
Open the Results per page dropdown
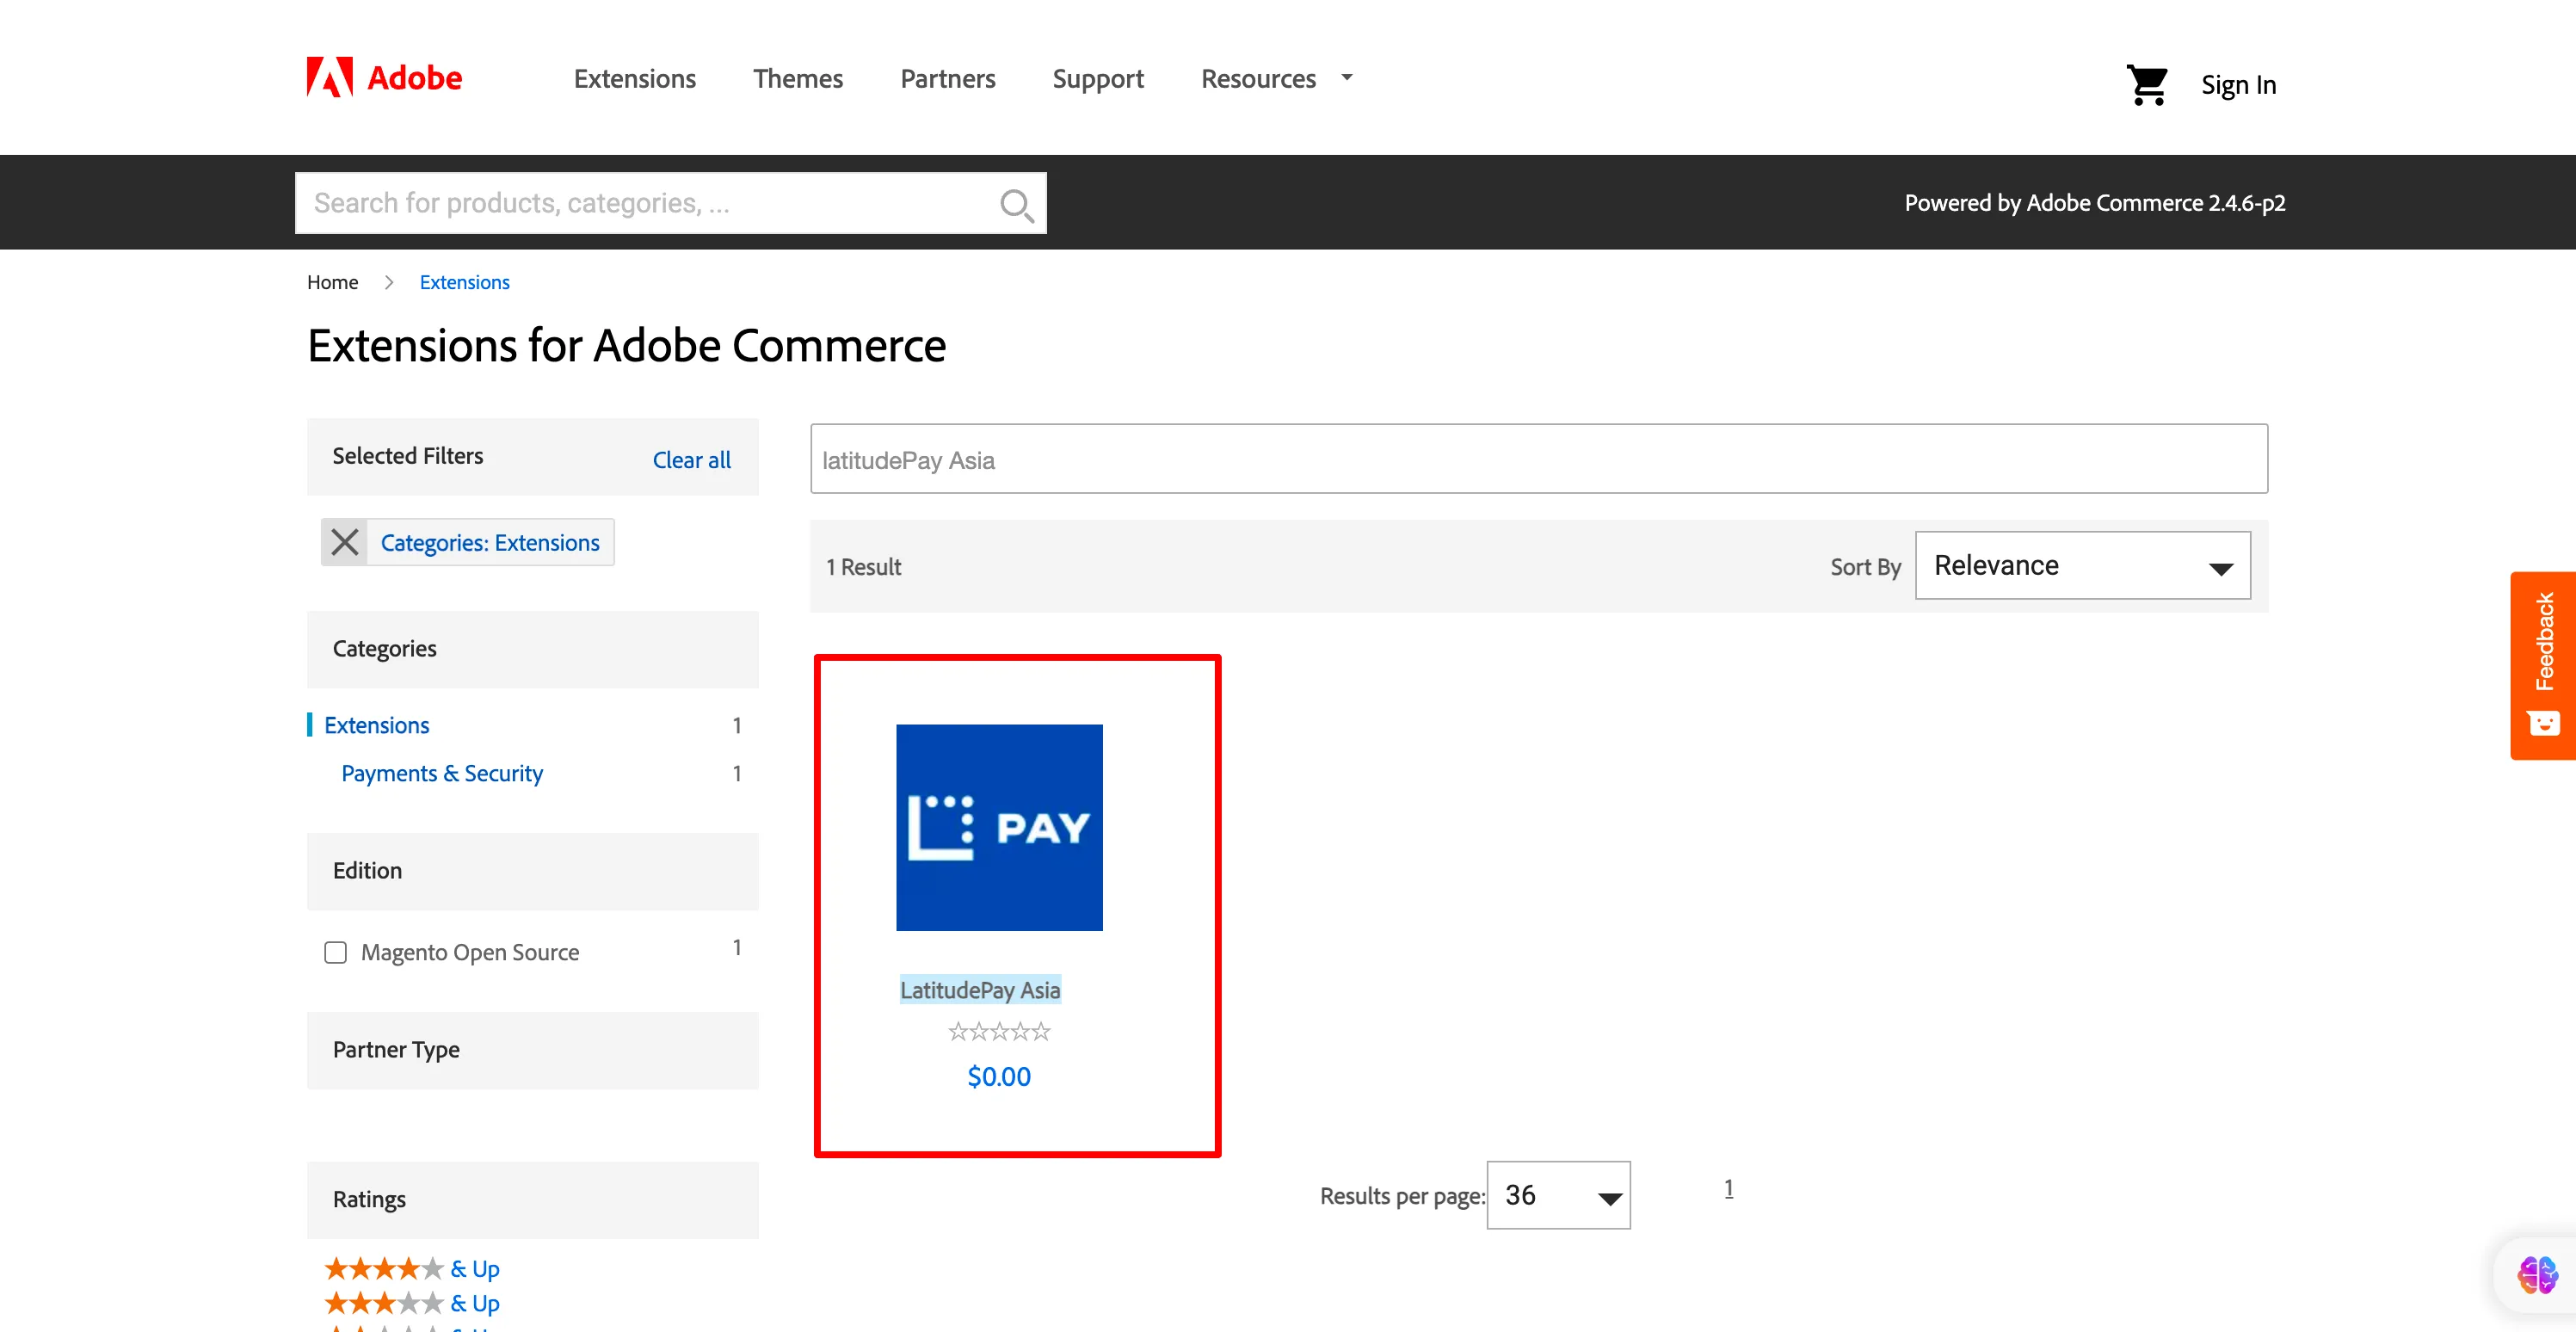click(x=1558, y=1195)
